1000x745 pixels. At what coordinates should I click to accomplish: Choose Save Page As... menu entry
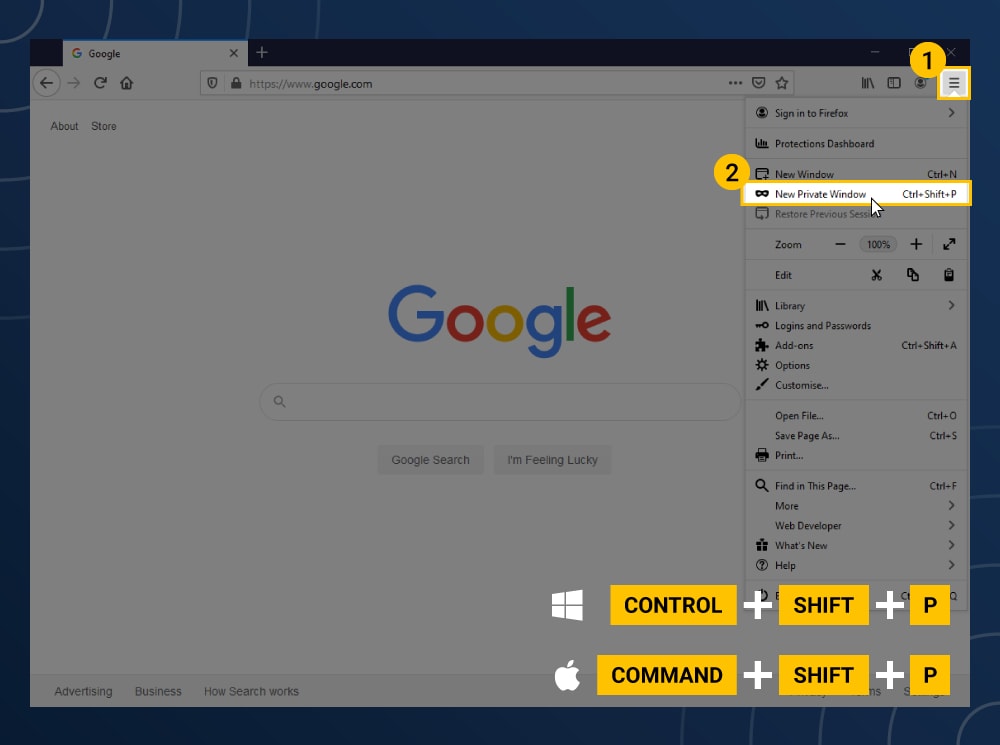click(x=857, y=436)
